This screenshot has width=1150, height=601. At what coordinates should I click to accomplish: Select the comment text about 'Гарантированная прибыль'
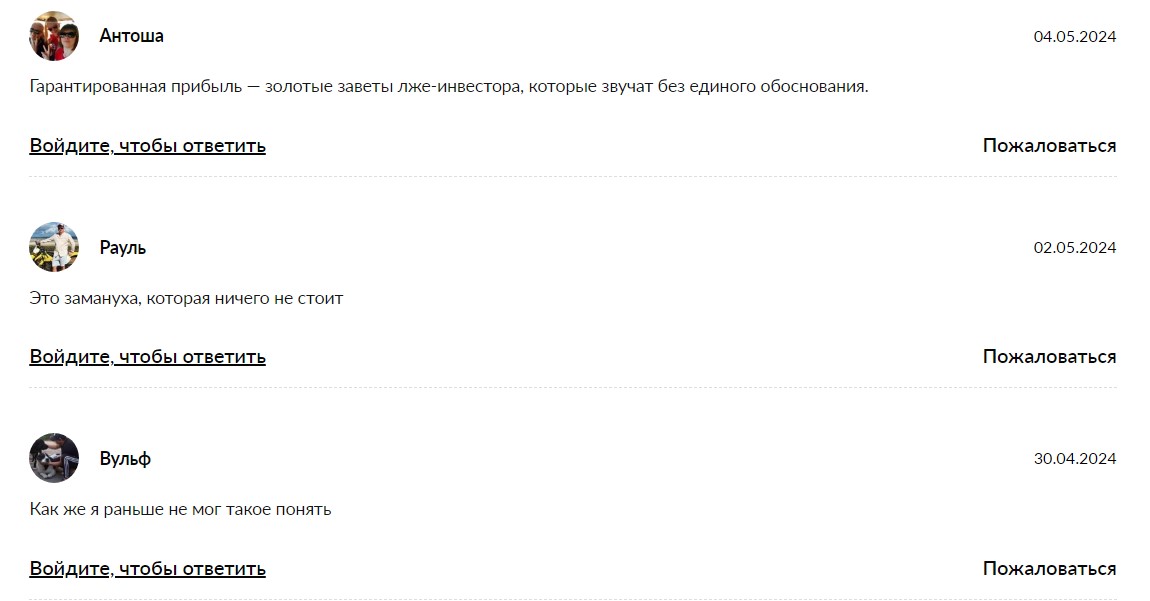(x=449, y=87)
